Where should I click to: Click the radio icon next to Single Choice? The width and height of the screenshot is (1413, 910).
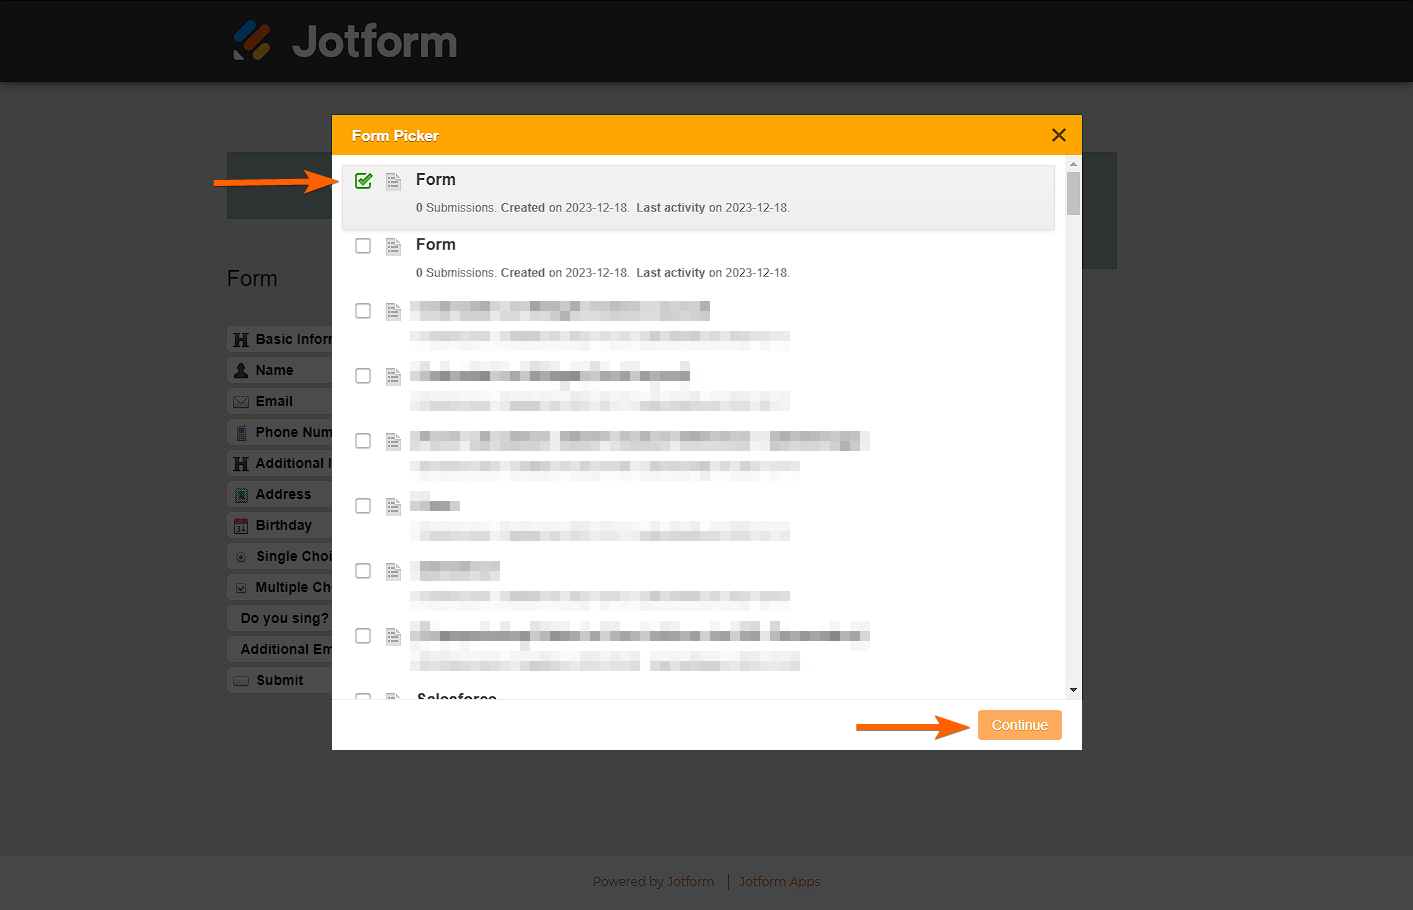241,557
